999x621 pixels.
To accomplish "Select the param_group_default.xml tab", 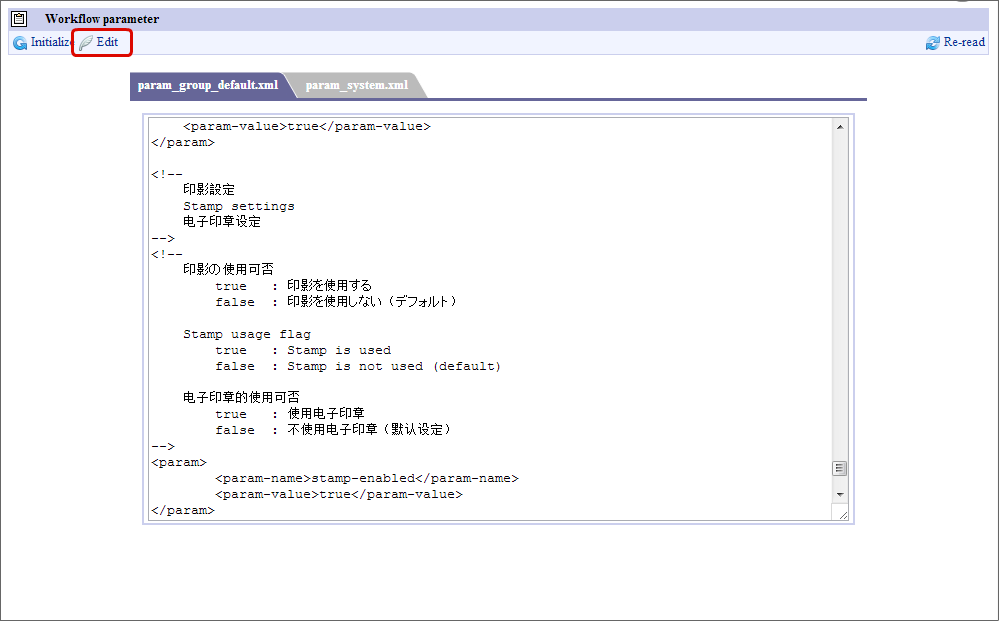I will click(208, 85).
